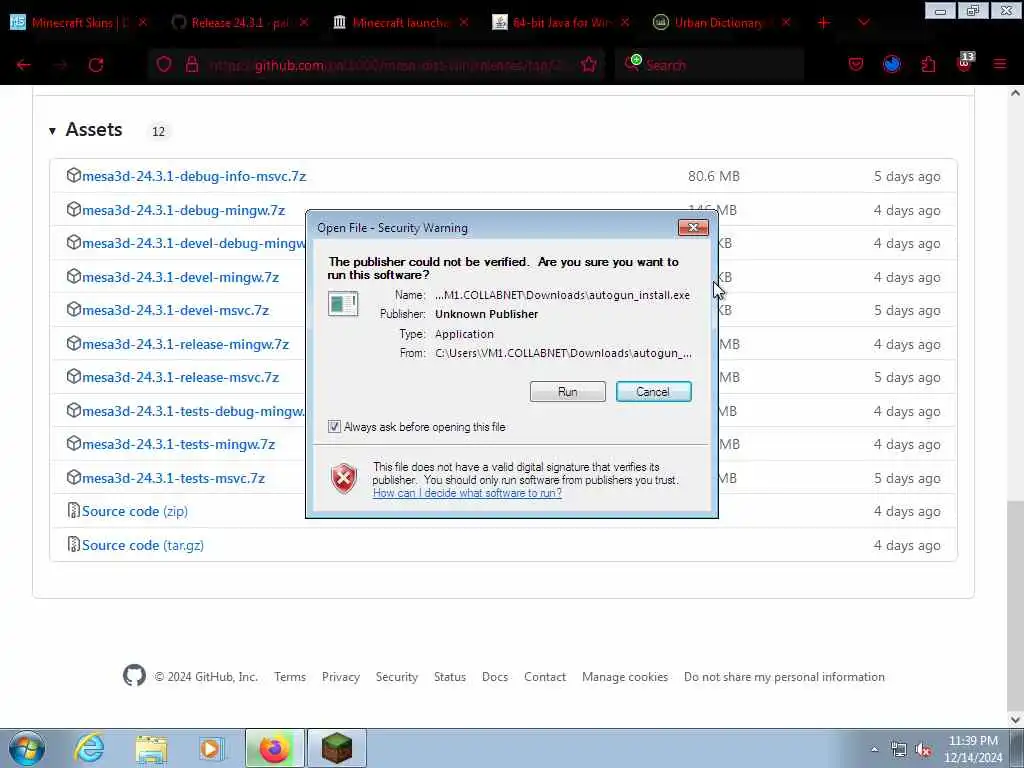The height and width of the screenshot is (768, 1024).
Task: Open the Windows Start menu orb
Action: click(26, 748)
